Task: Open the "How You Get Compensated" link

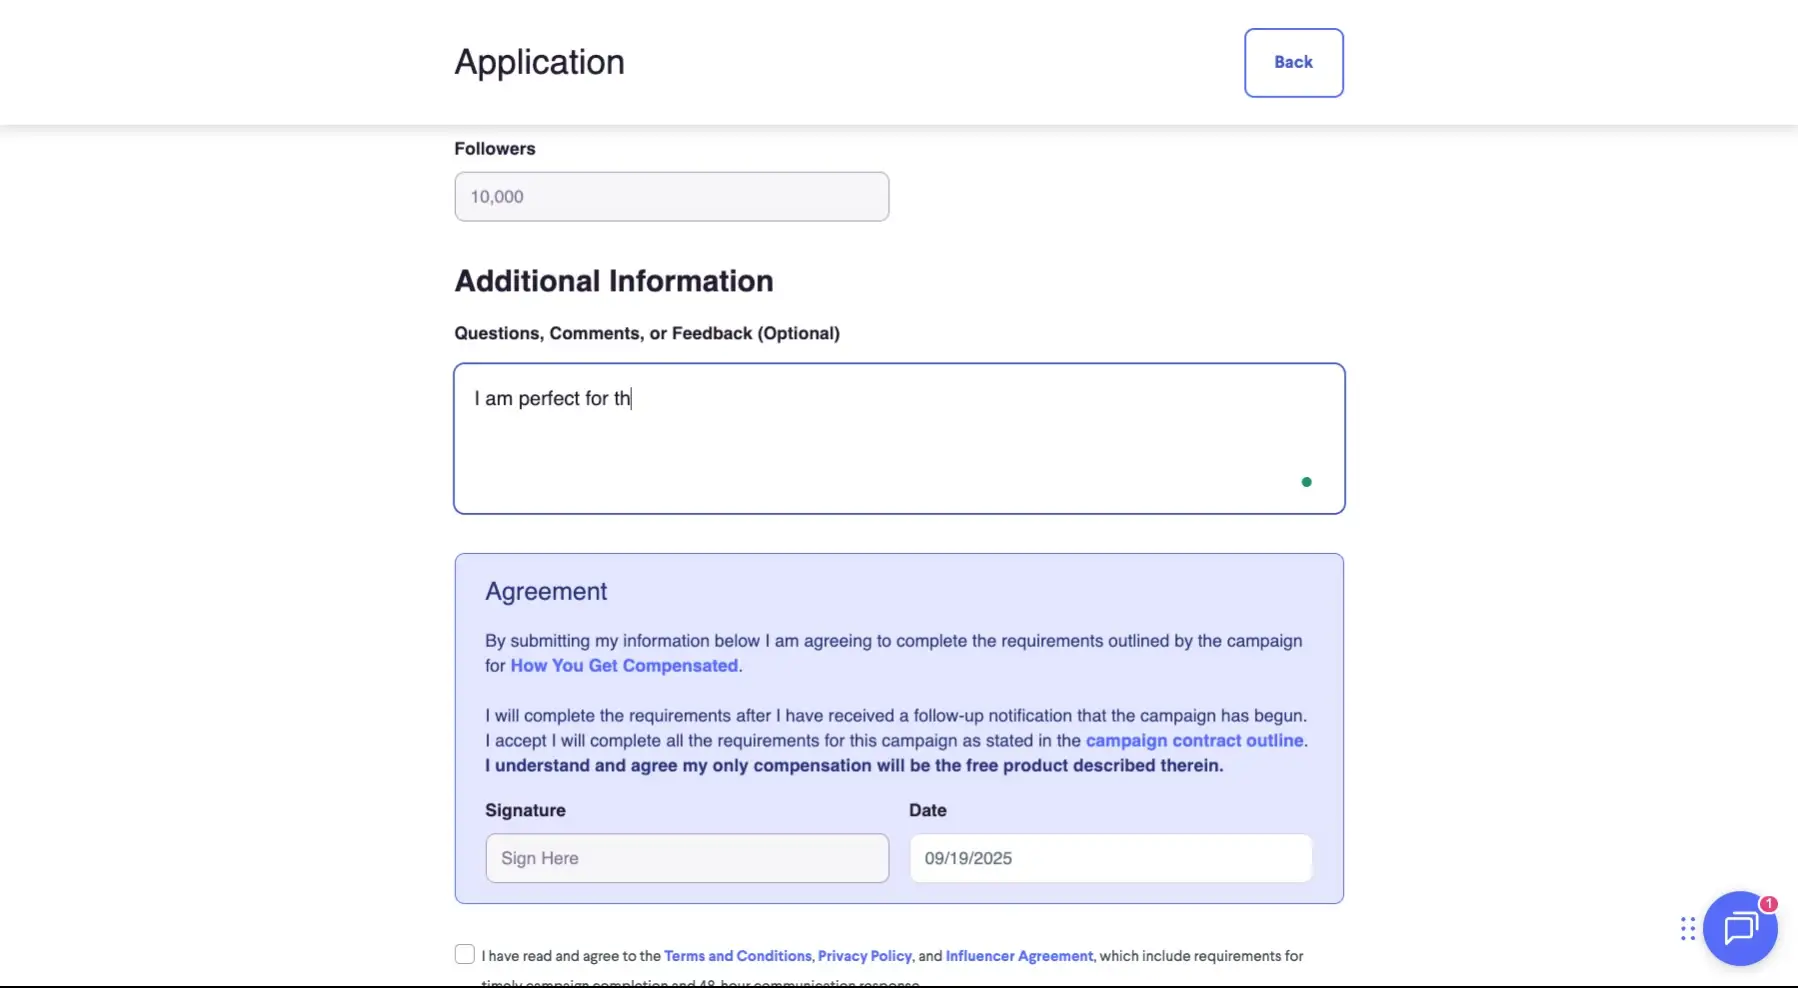Action: [x=623, y=665]
